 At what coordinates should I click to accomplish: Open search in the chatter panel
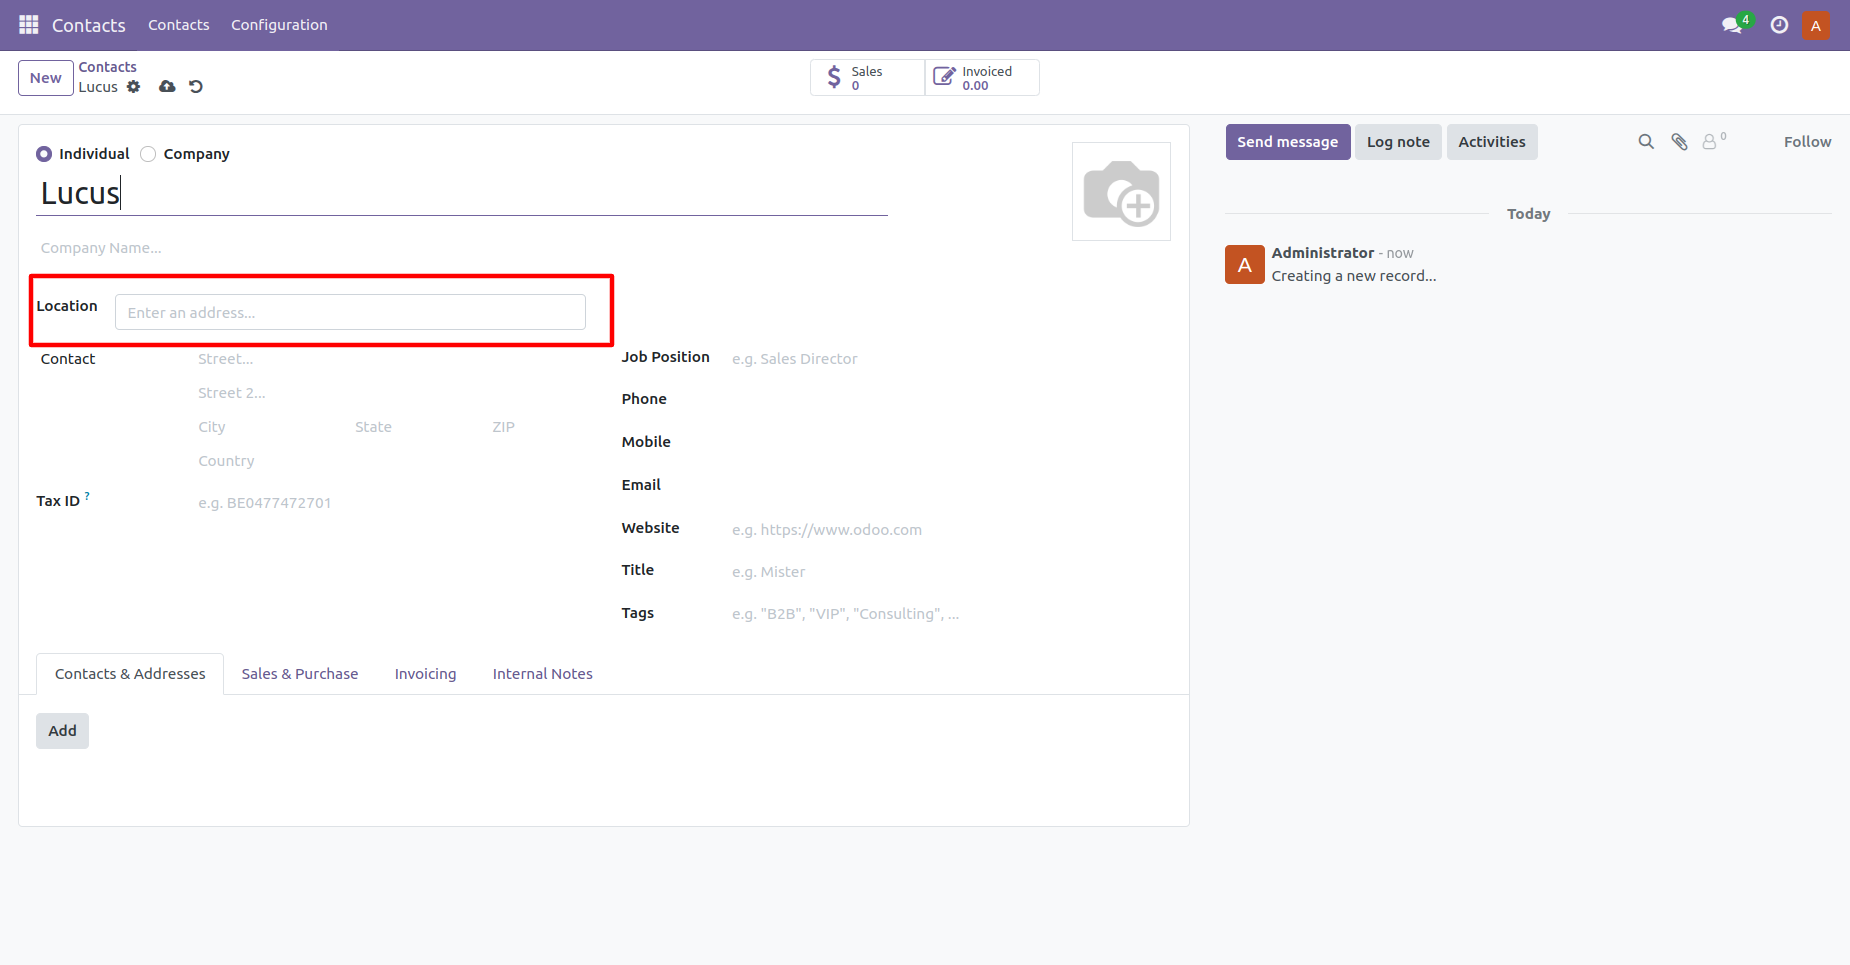(x=1646, y=141)
